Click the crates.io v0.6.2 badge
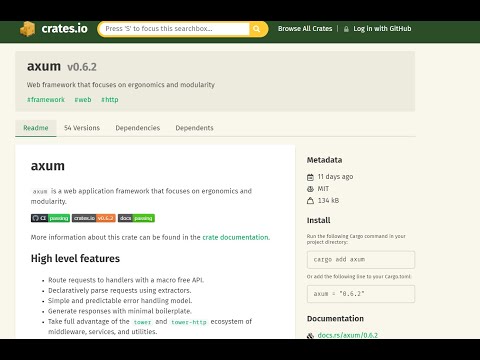 [x=94, y=218]
